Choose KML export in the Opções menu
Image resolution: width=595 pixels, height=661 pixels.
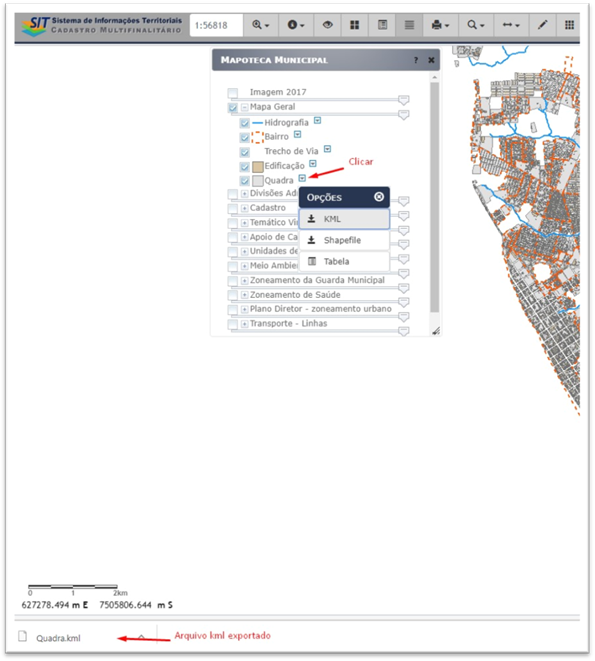point(344,219)
